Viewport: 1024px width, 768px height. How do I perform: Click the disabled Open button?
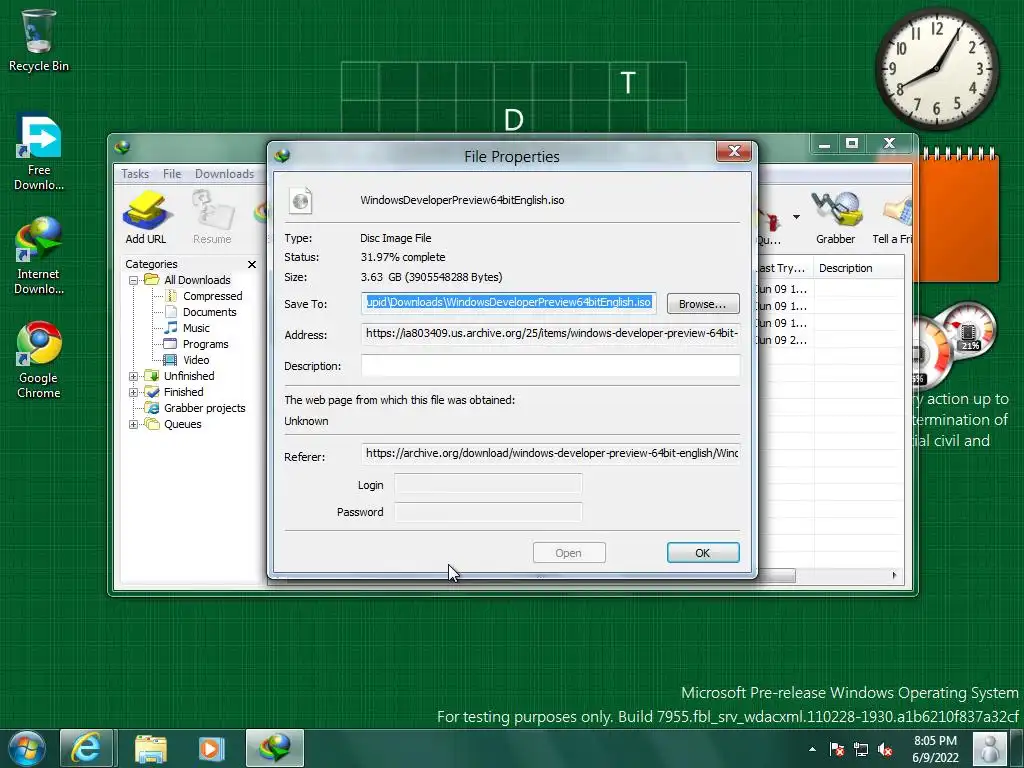pos(569,552)
